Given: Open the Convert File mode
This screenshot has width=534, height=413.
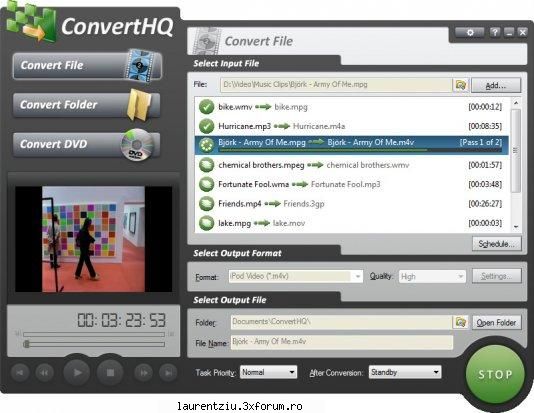Looking at the screenshot, I should pos(87,65).
